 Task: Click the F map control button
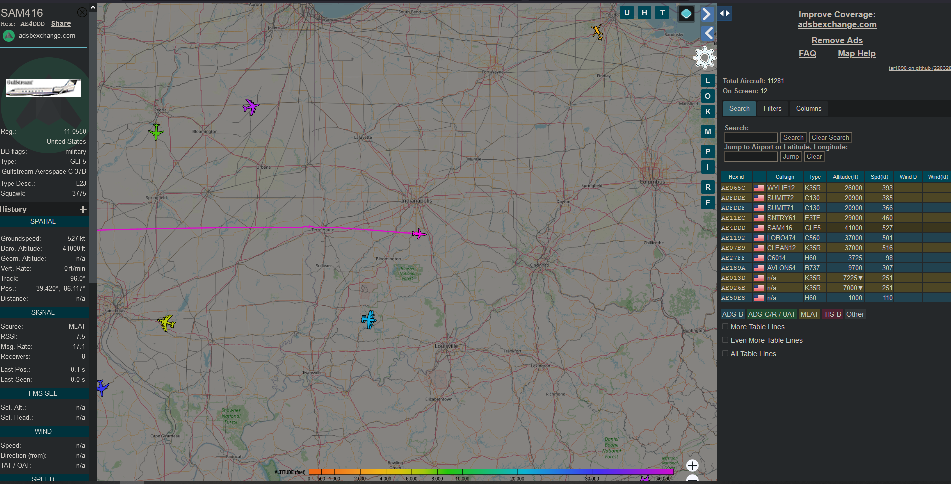pos(707,202)
